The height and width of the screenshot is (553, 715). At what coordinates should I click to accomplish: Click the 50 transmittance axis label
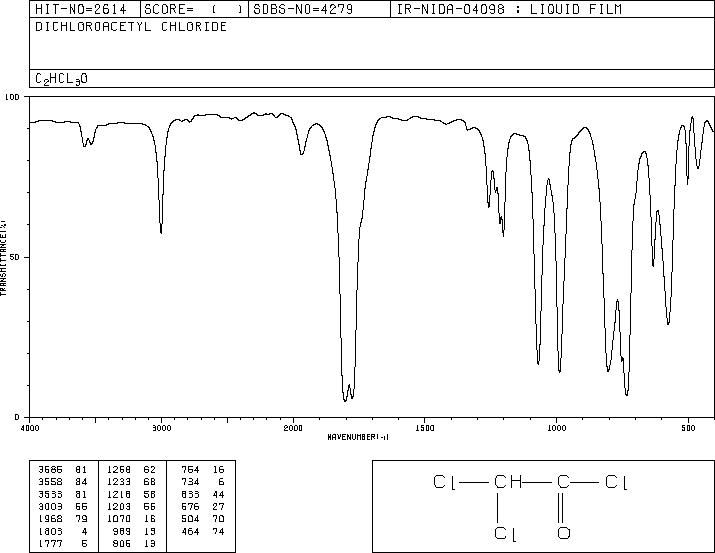coord(15,257)
